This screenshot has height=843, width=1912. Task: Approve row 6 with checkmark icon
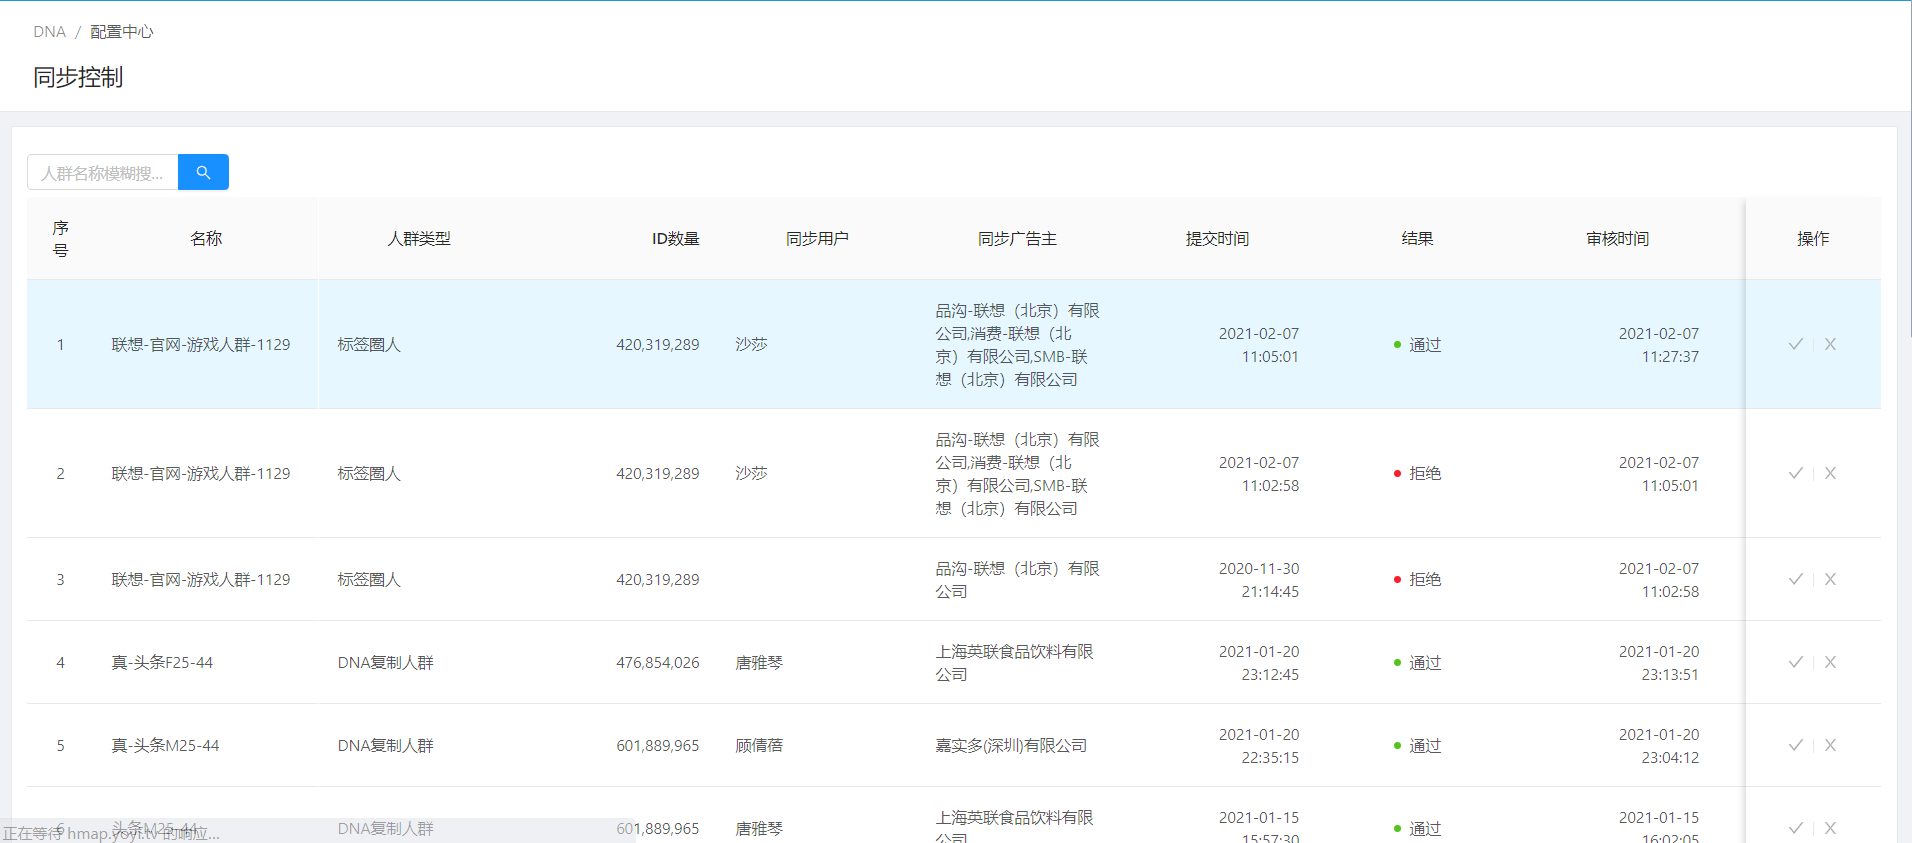click(1796, 828)
